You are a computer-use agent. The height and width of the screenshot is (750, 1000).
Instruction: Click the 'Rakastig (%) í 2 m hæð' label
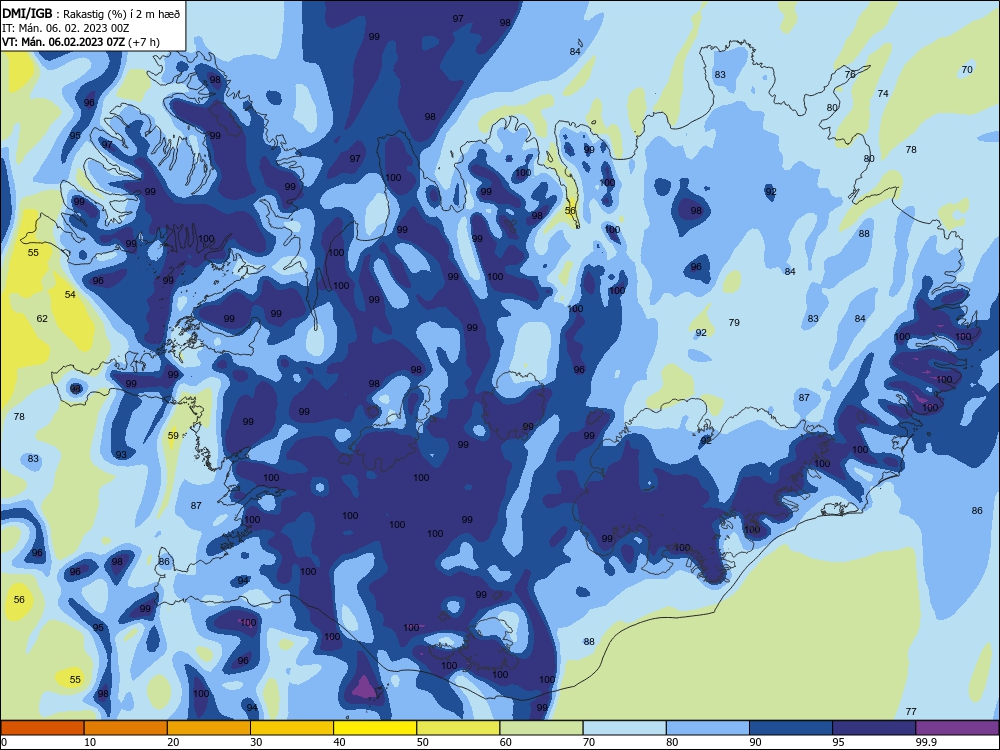click(121, 14)
